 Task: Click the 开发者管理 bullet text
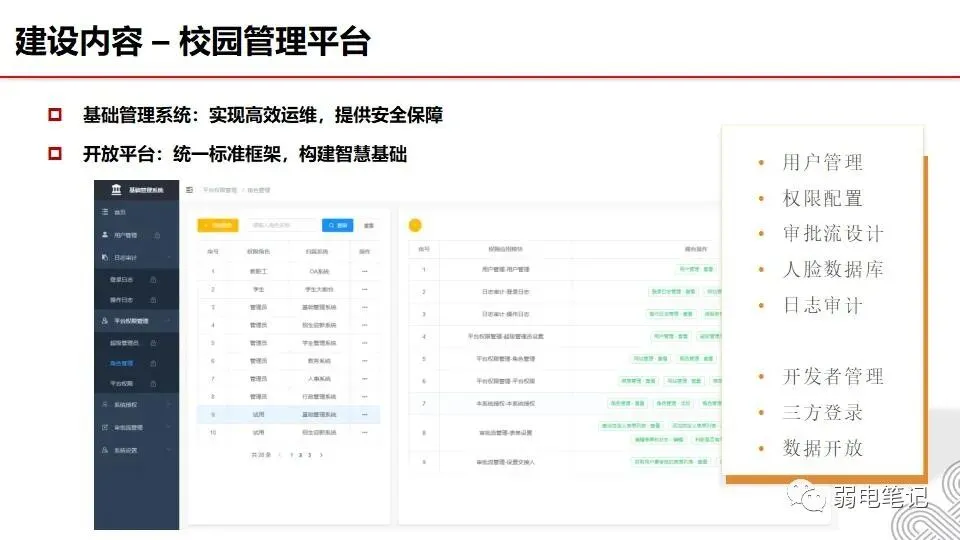833,376
